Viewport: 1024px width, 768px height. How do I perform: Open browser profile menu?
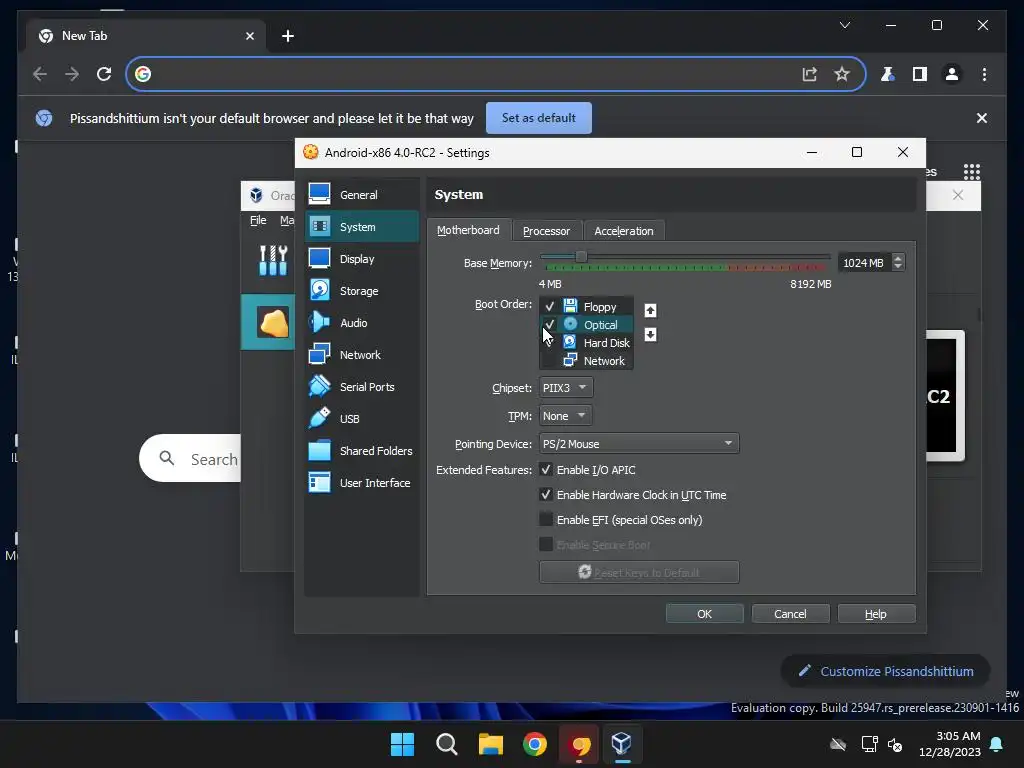[952, 74]
